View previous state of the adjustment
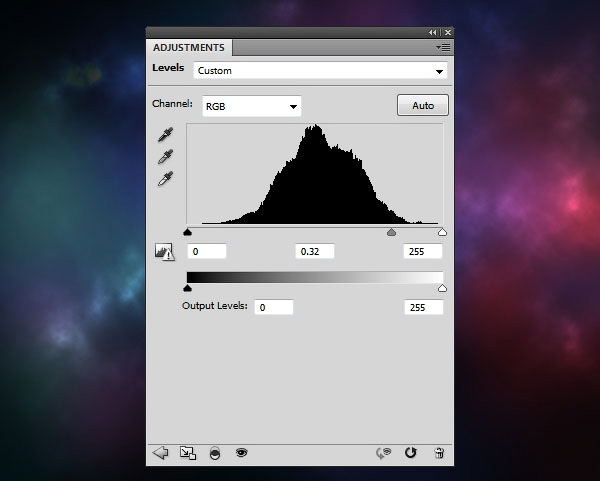The height and width of the screenshot is (481, 600). (x=384, y=453)
